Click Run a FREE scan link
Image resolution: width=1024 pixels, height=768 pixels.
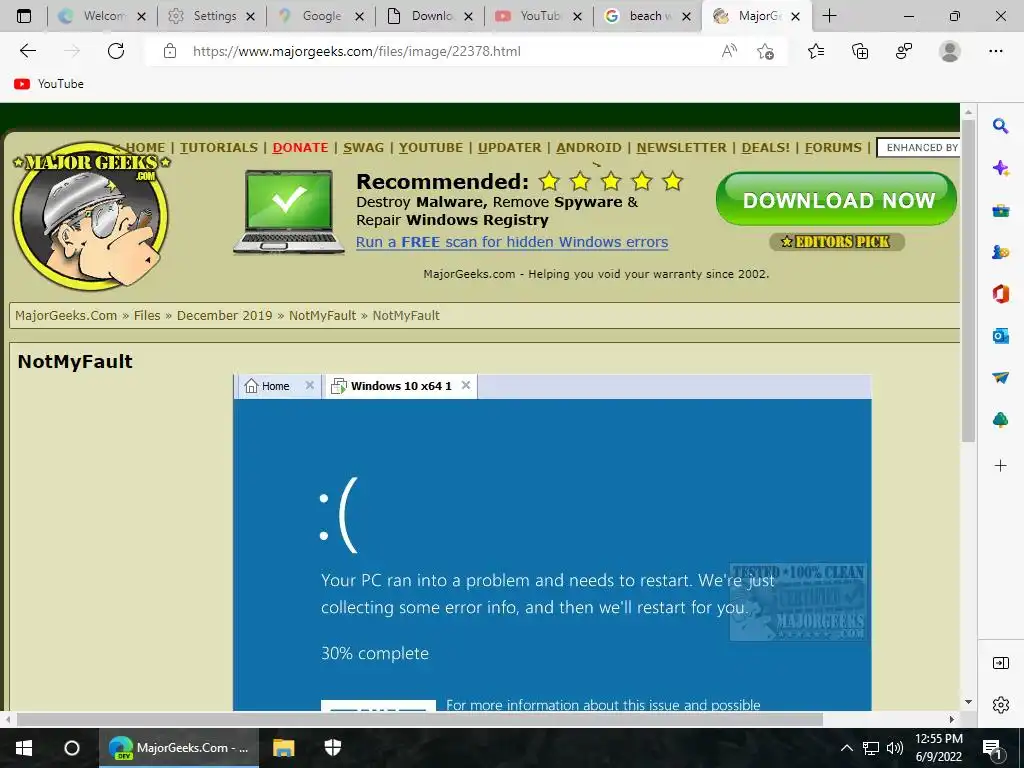[512, 242]
